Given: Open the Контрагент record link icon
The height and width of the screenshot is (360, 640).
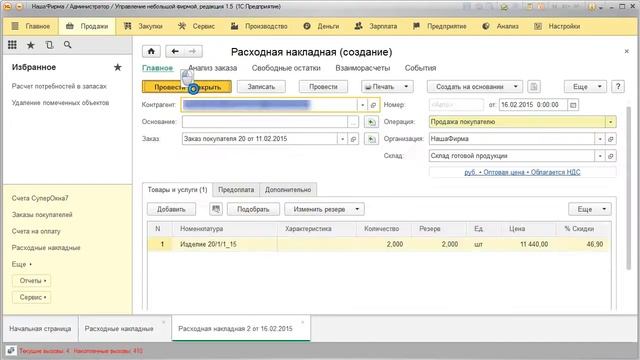Looking at the screenshot, I should (373, 105).
